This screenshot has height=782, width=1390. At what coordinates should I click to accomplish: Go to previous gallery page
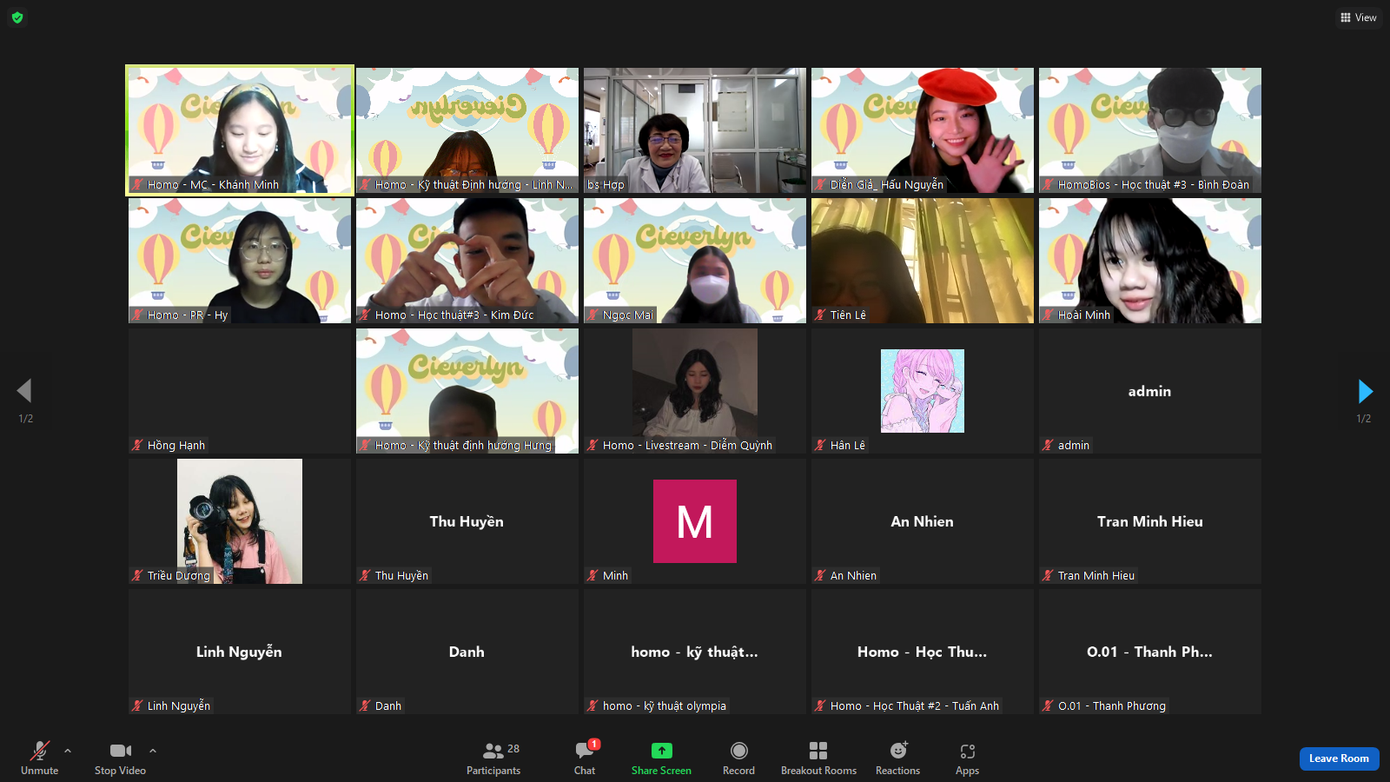(25, 391)
